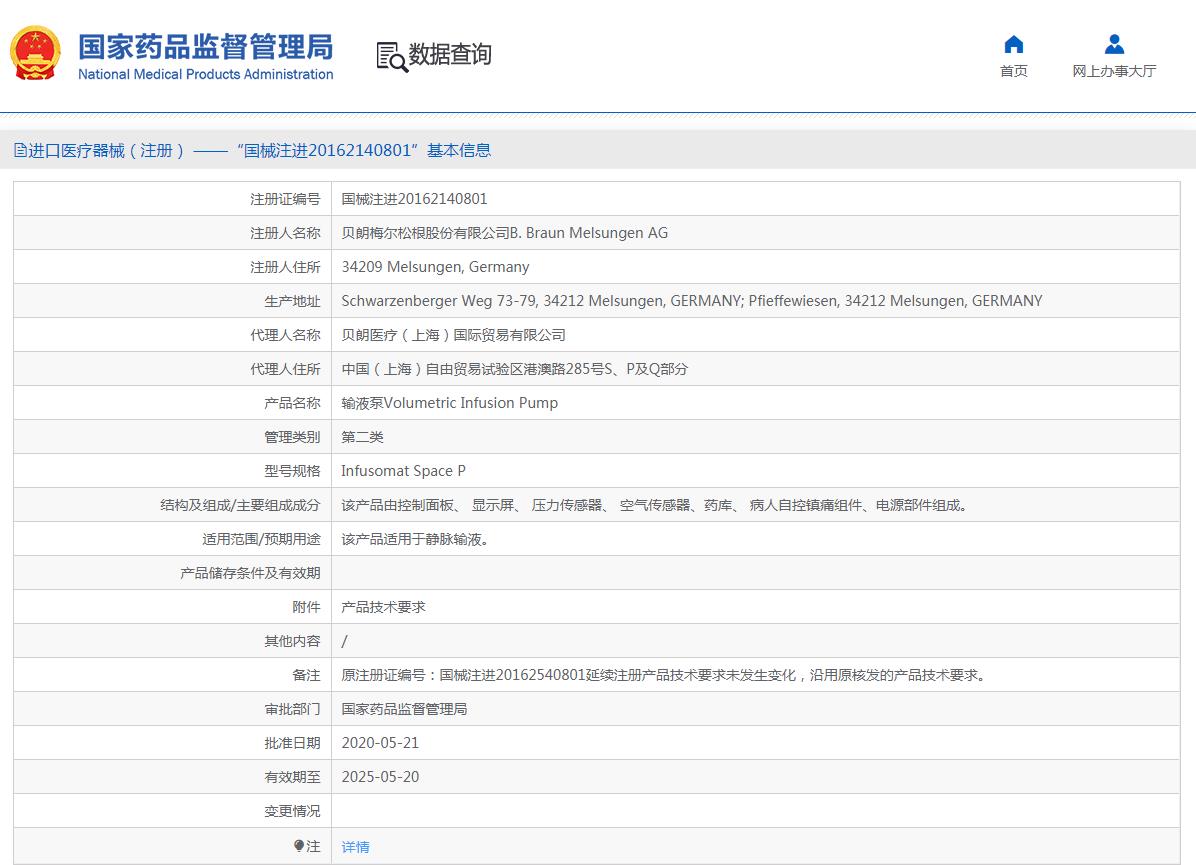Click expiry date 2025-05-20
1196x865 pixels.
(x=380, y=777)
